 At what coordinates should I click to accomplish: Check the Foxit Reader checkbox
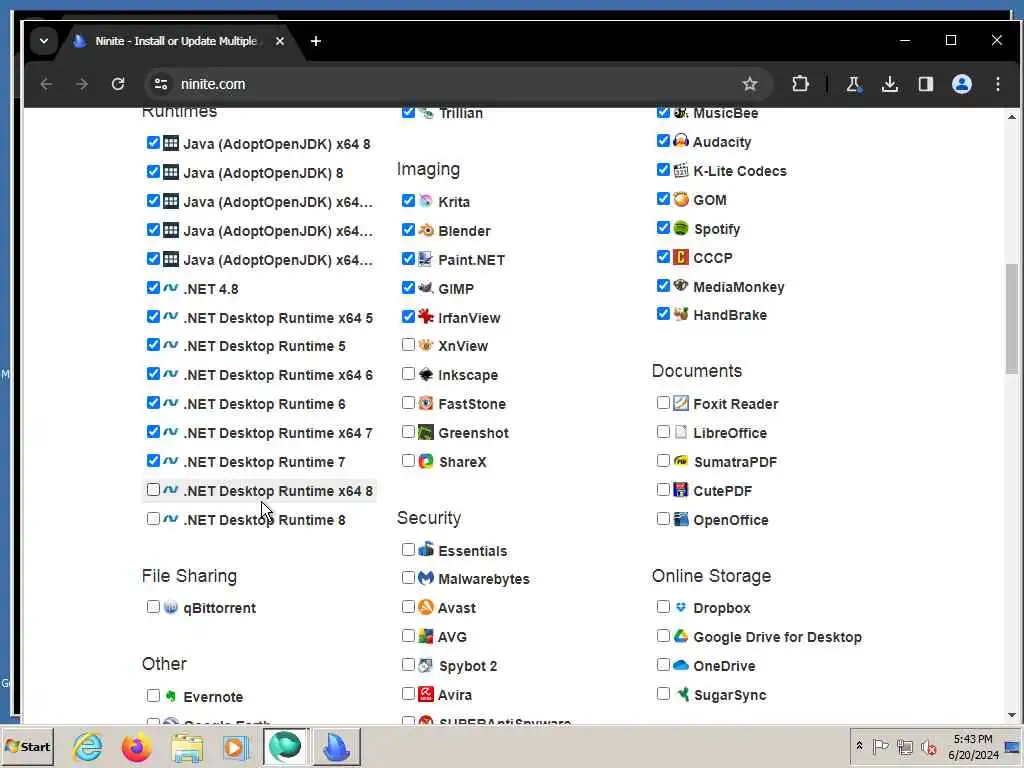pyautogui.click(x=663, y=403)
